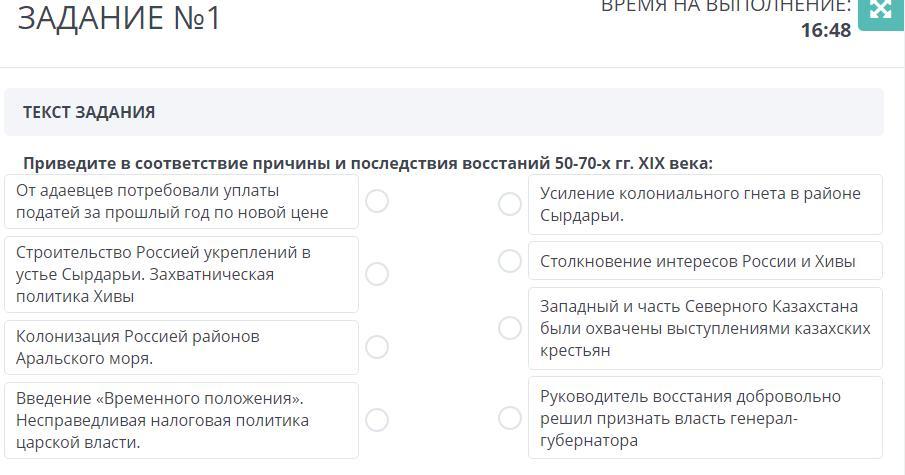Click the 'Колонизация Россией районов Аральского моря' card
This screenshot has width=905, height=475.
coord(181,347)
